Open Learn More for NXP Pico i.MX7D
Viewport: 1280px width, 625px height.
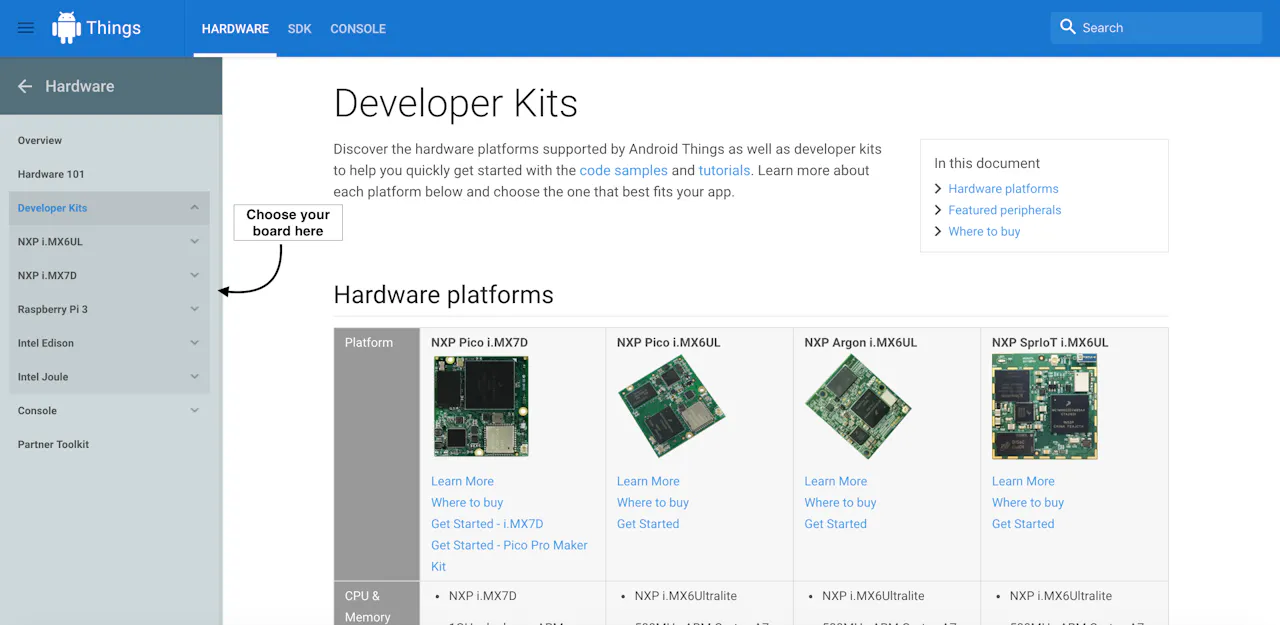coord(462,481)
